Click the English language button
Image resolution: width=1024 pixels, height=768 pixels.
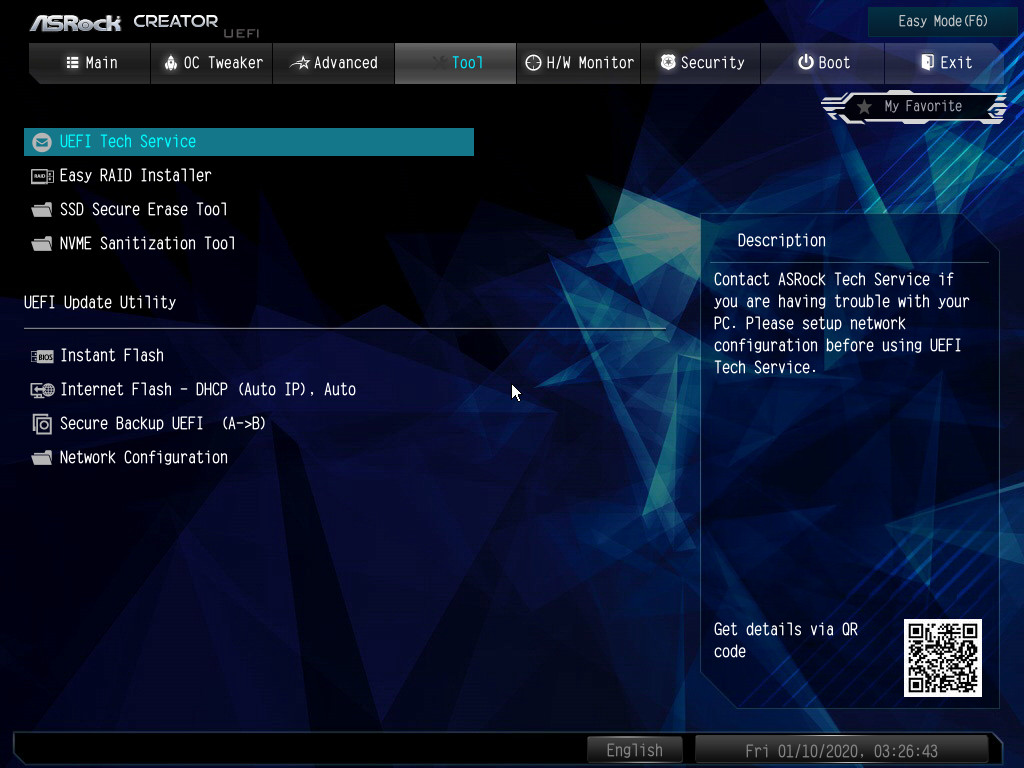pyautogui.click(x=635, y=750)
